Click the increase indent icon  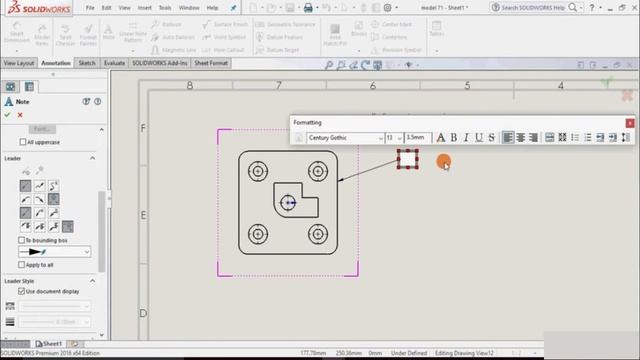[613, 138]
